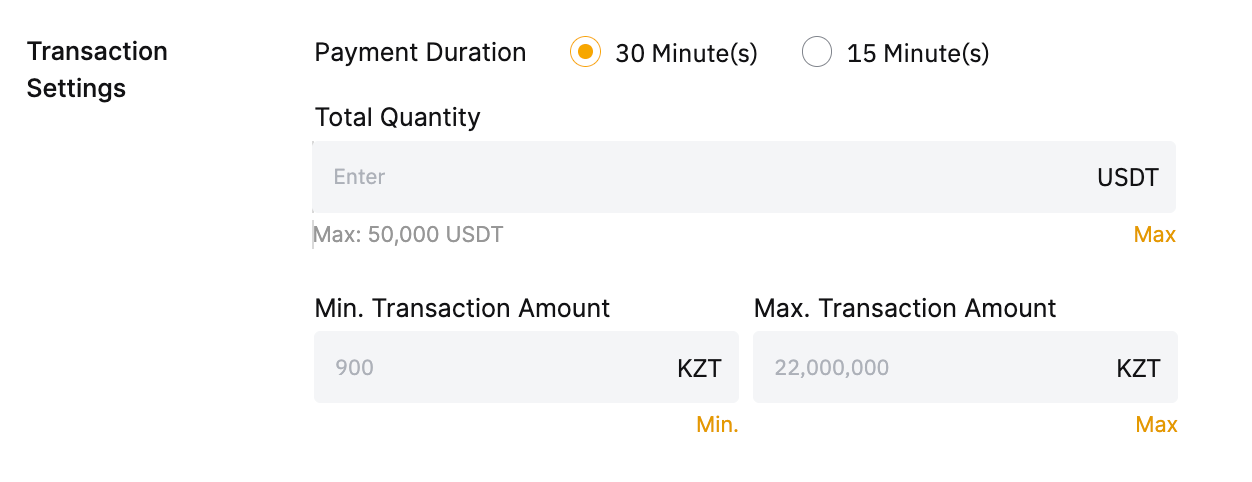Click the orange Min. link
The height and width of the screenshot is (482, 1252).
(x=717, y=425)
